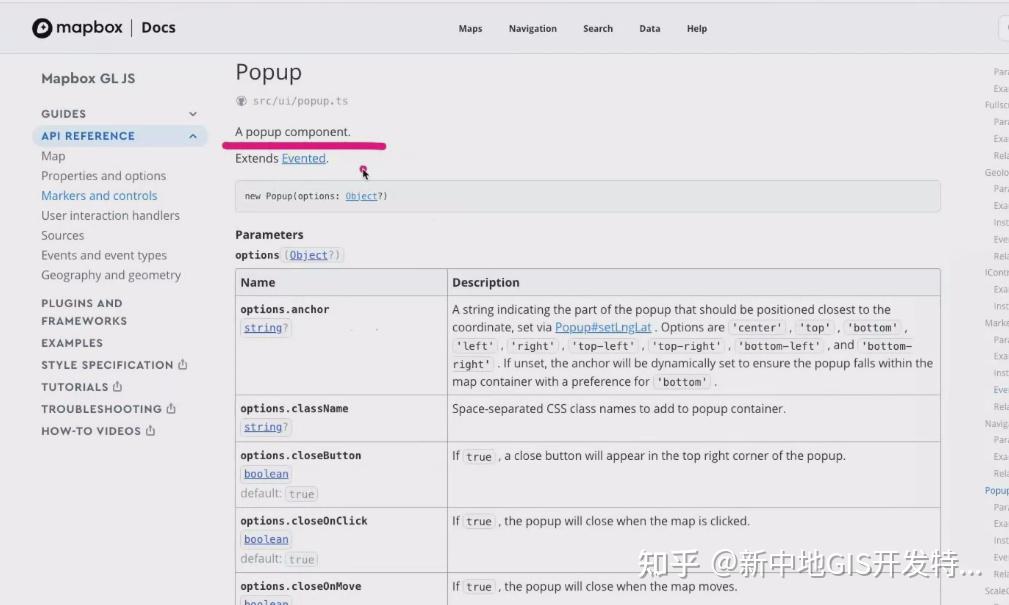Viewport: 1009px width, 605px height.
Task: Open the boolean link under options.closeButton
Action: tap(265, 473)
